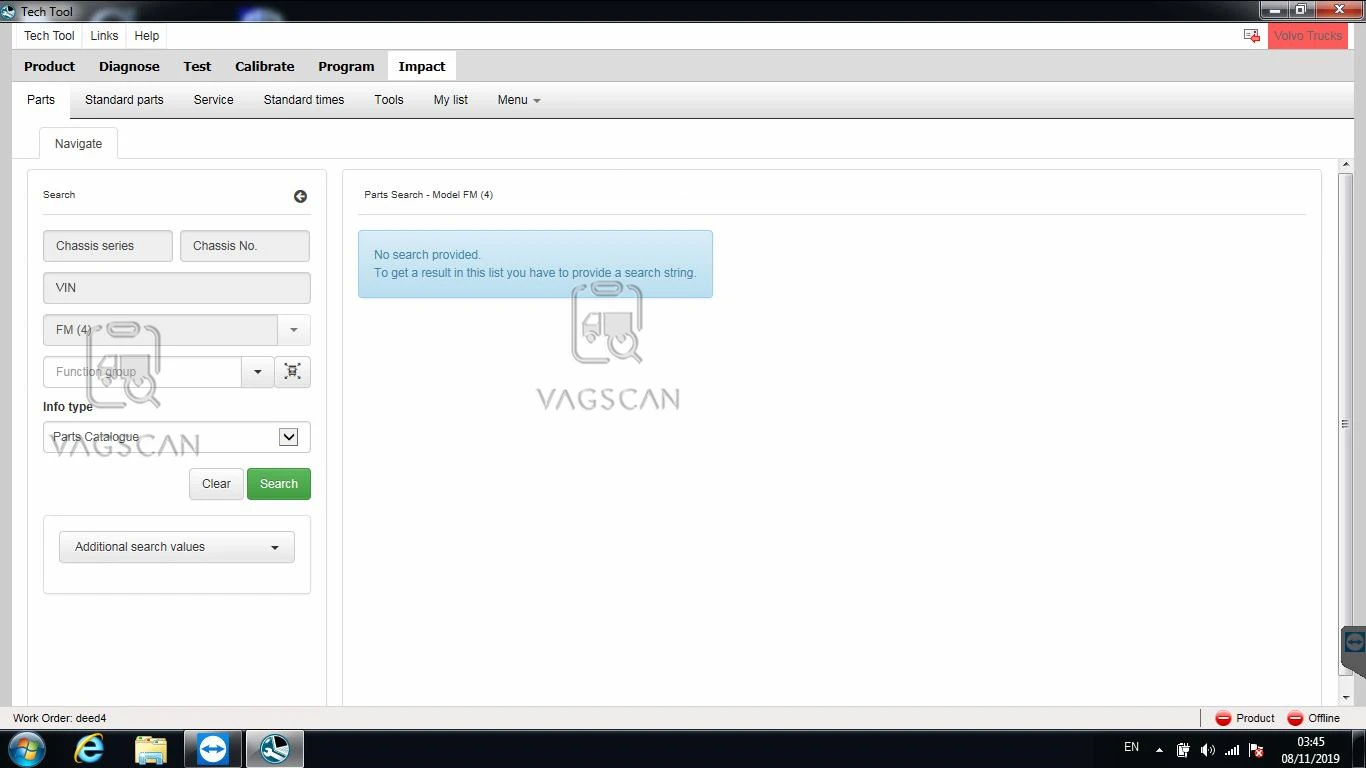
Task: Select the Impact tab
Action: pyautogui.click(x=422, y=67)
